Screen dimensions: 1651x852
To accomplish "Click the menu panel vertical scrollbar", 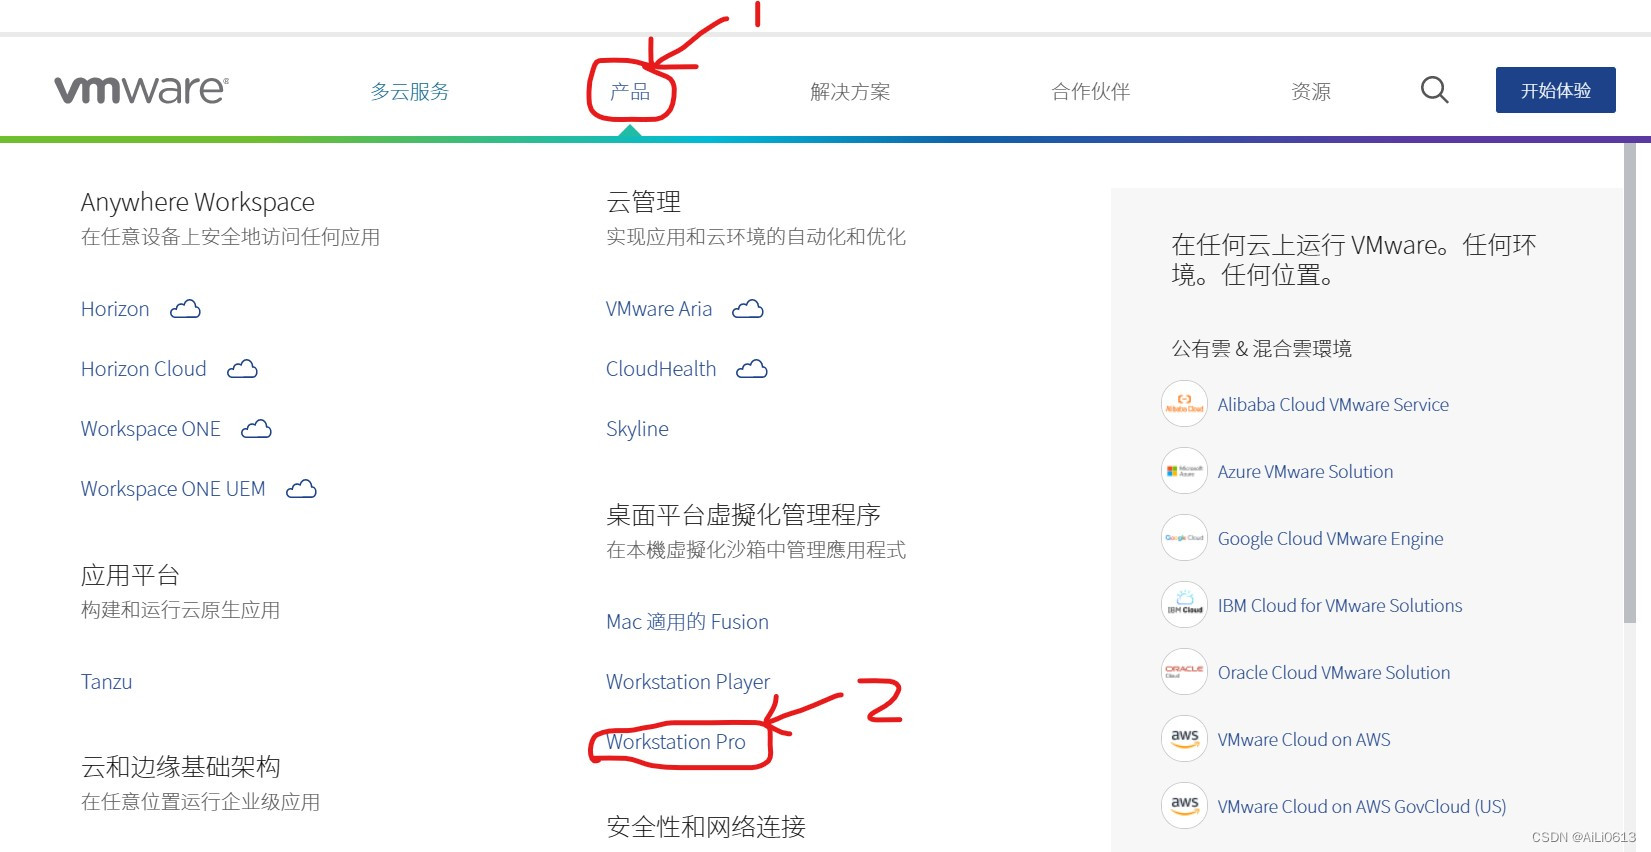I will [1630, 383].
